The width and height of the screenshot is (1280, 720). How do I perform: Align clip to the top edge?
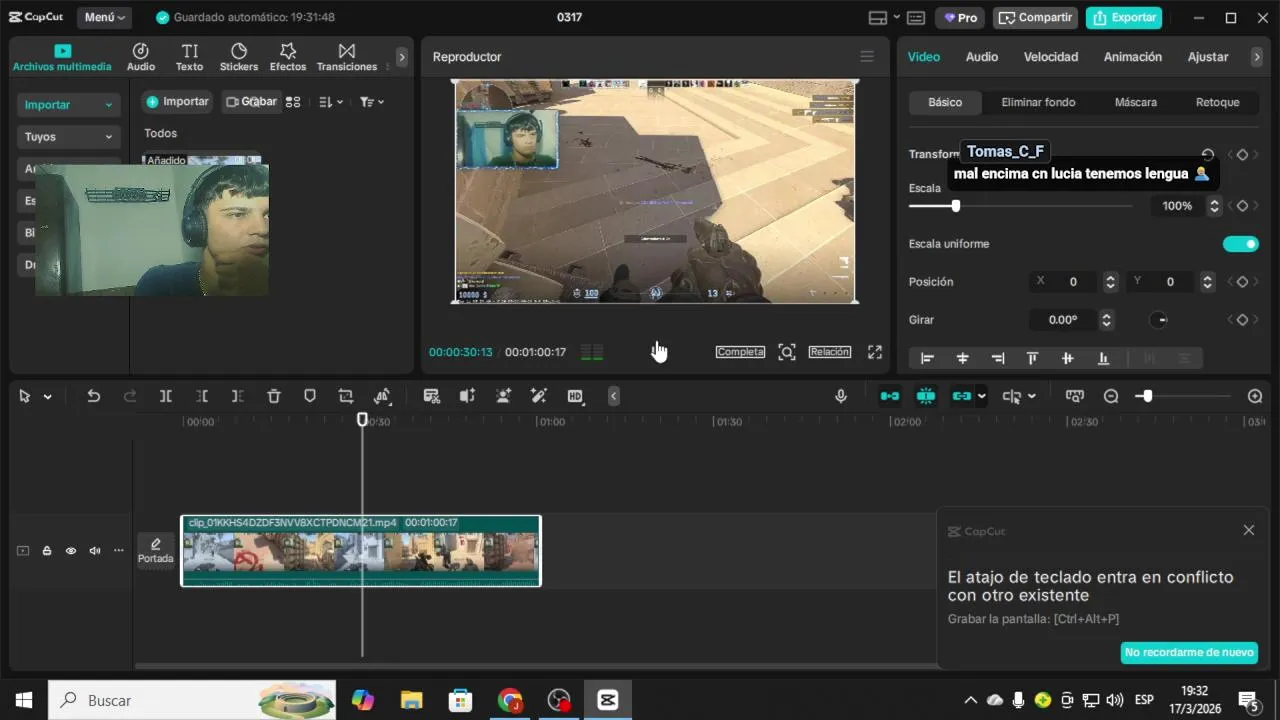[1033, 358]
